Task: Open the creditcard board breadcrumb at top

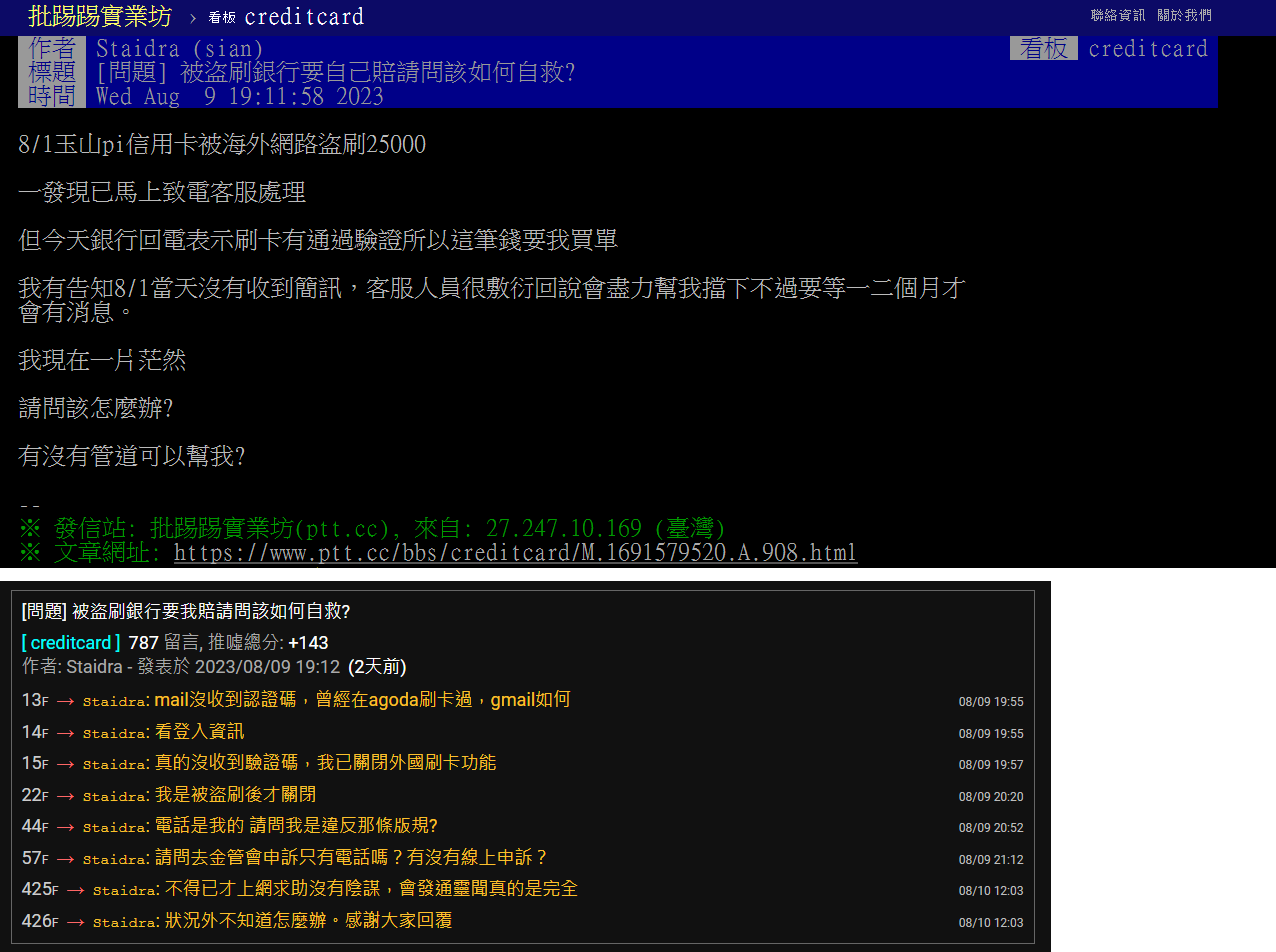Action: point(303,17)
